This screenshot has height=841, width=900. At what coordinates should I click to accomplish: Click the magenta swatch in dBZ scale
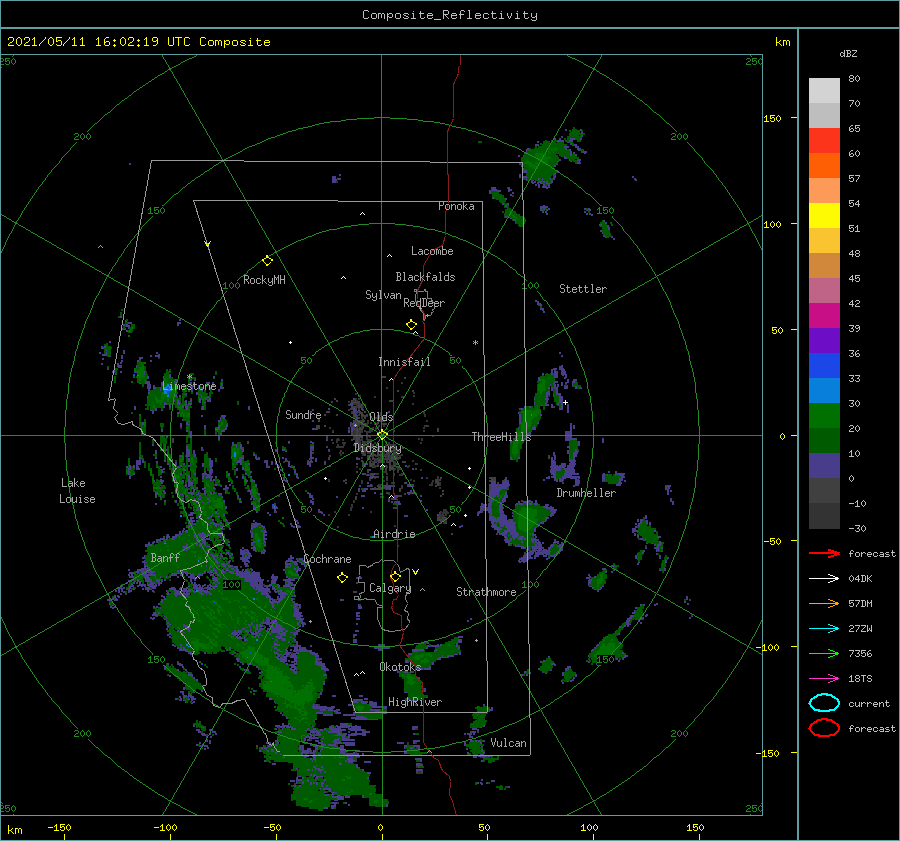coord(824,315)
